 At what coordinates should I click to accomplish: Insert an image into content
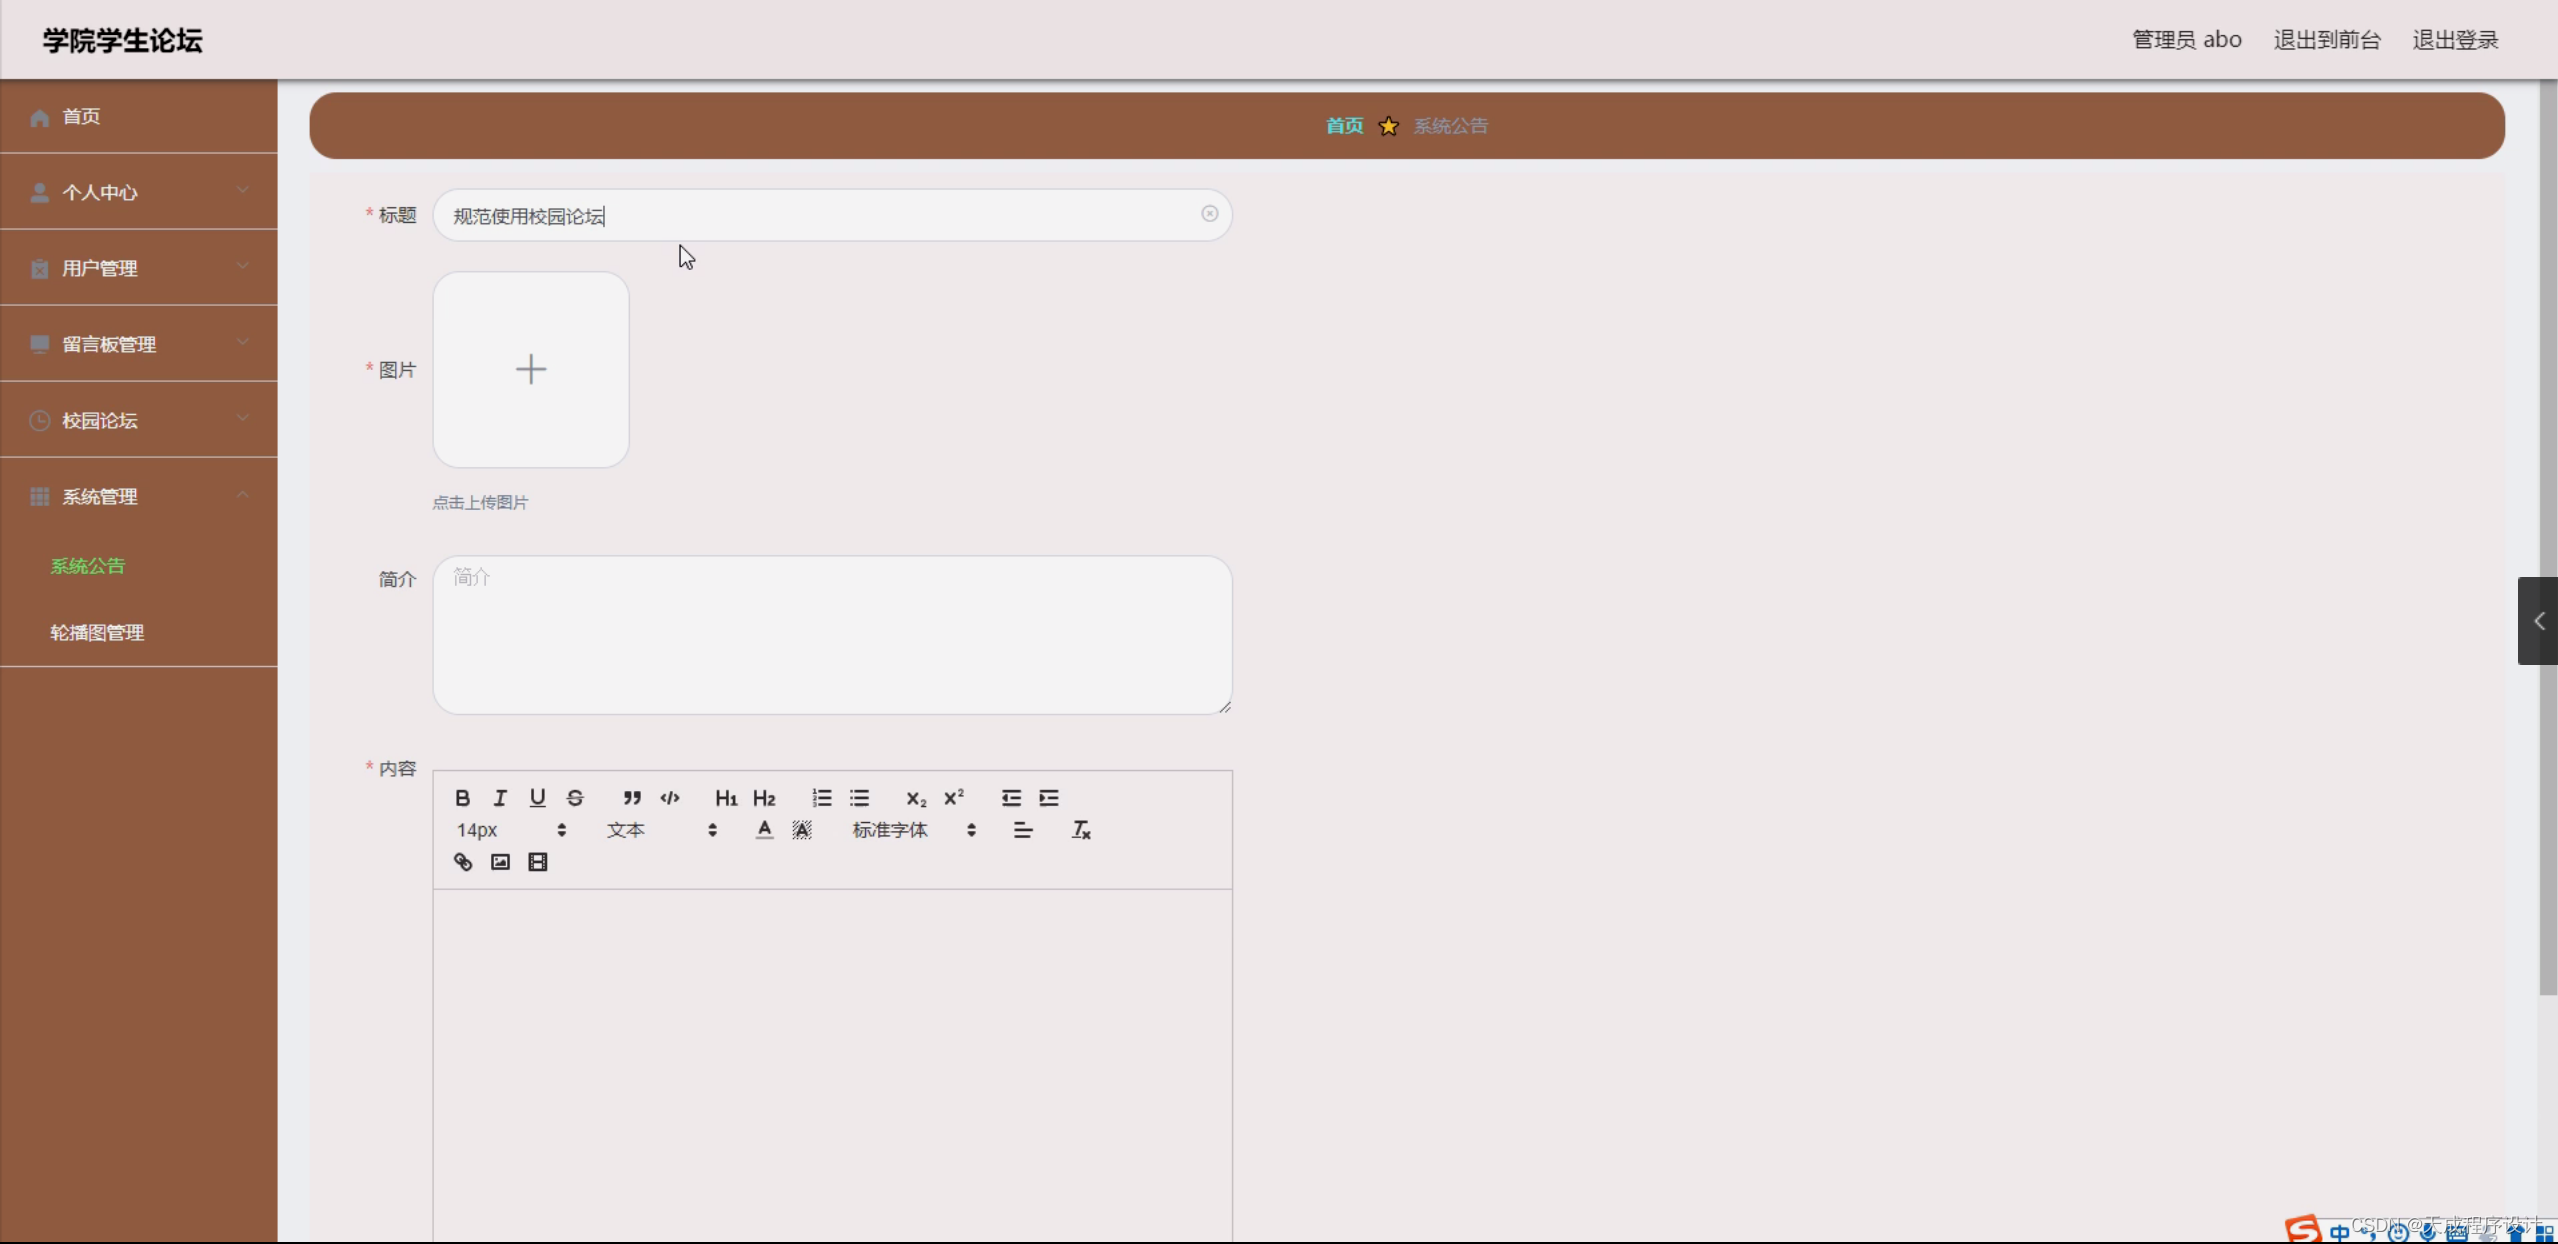(x=500, y=862)
